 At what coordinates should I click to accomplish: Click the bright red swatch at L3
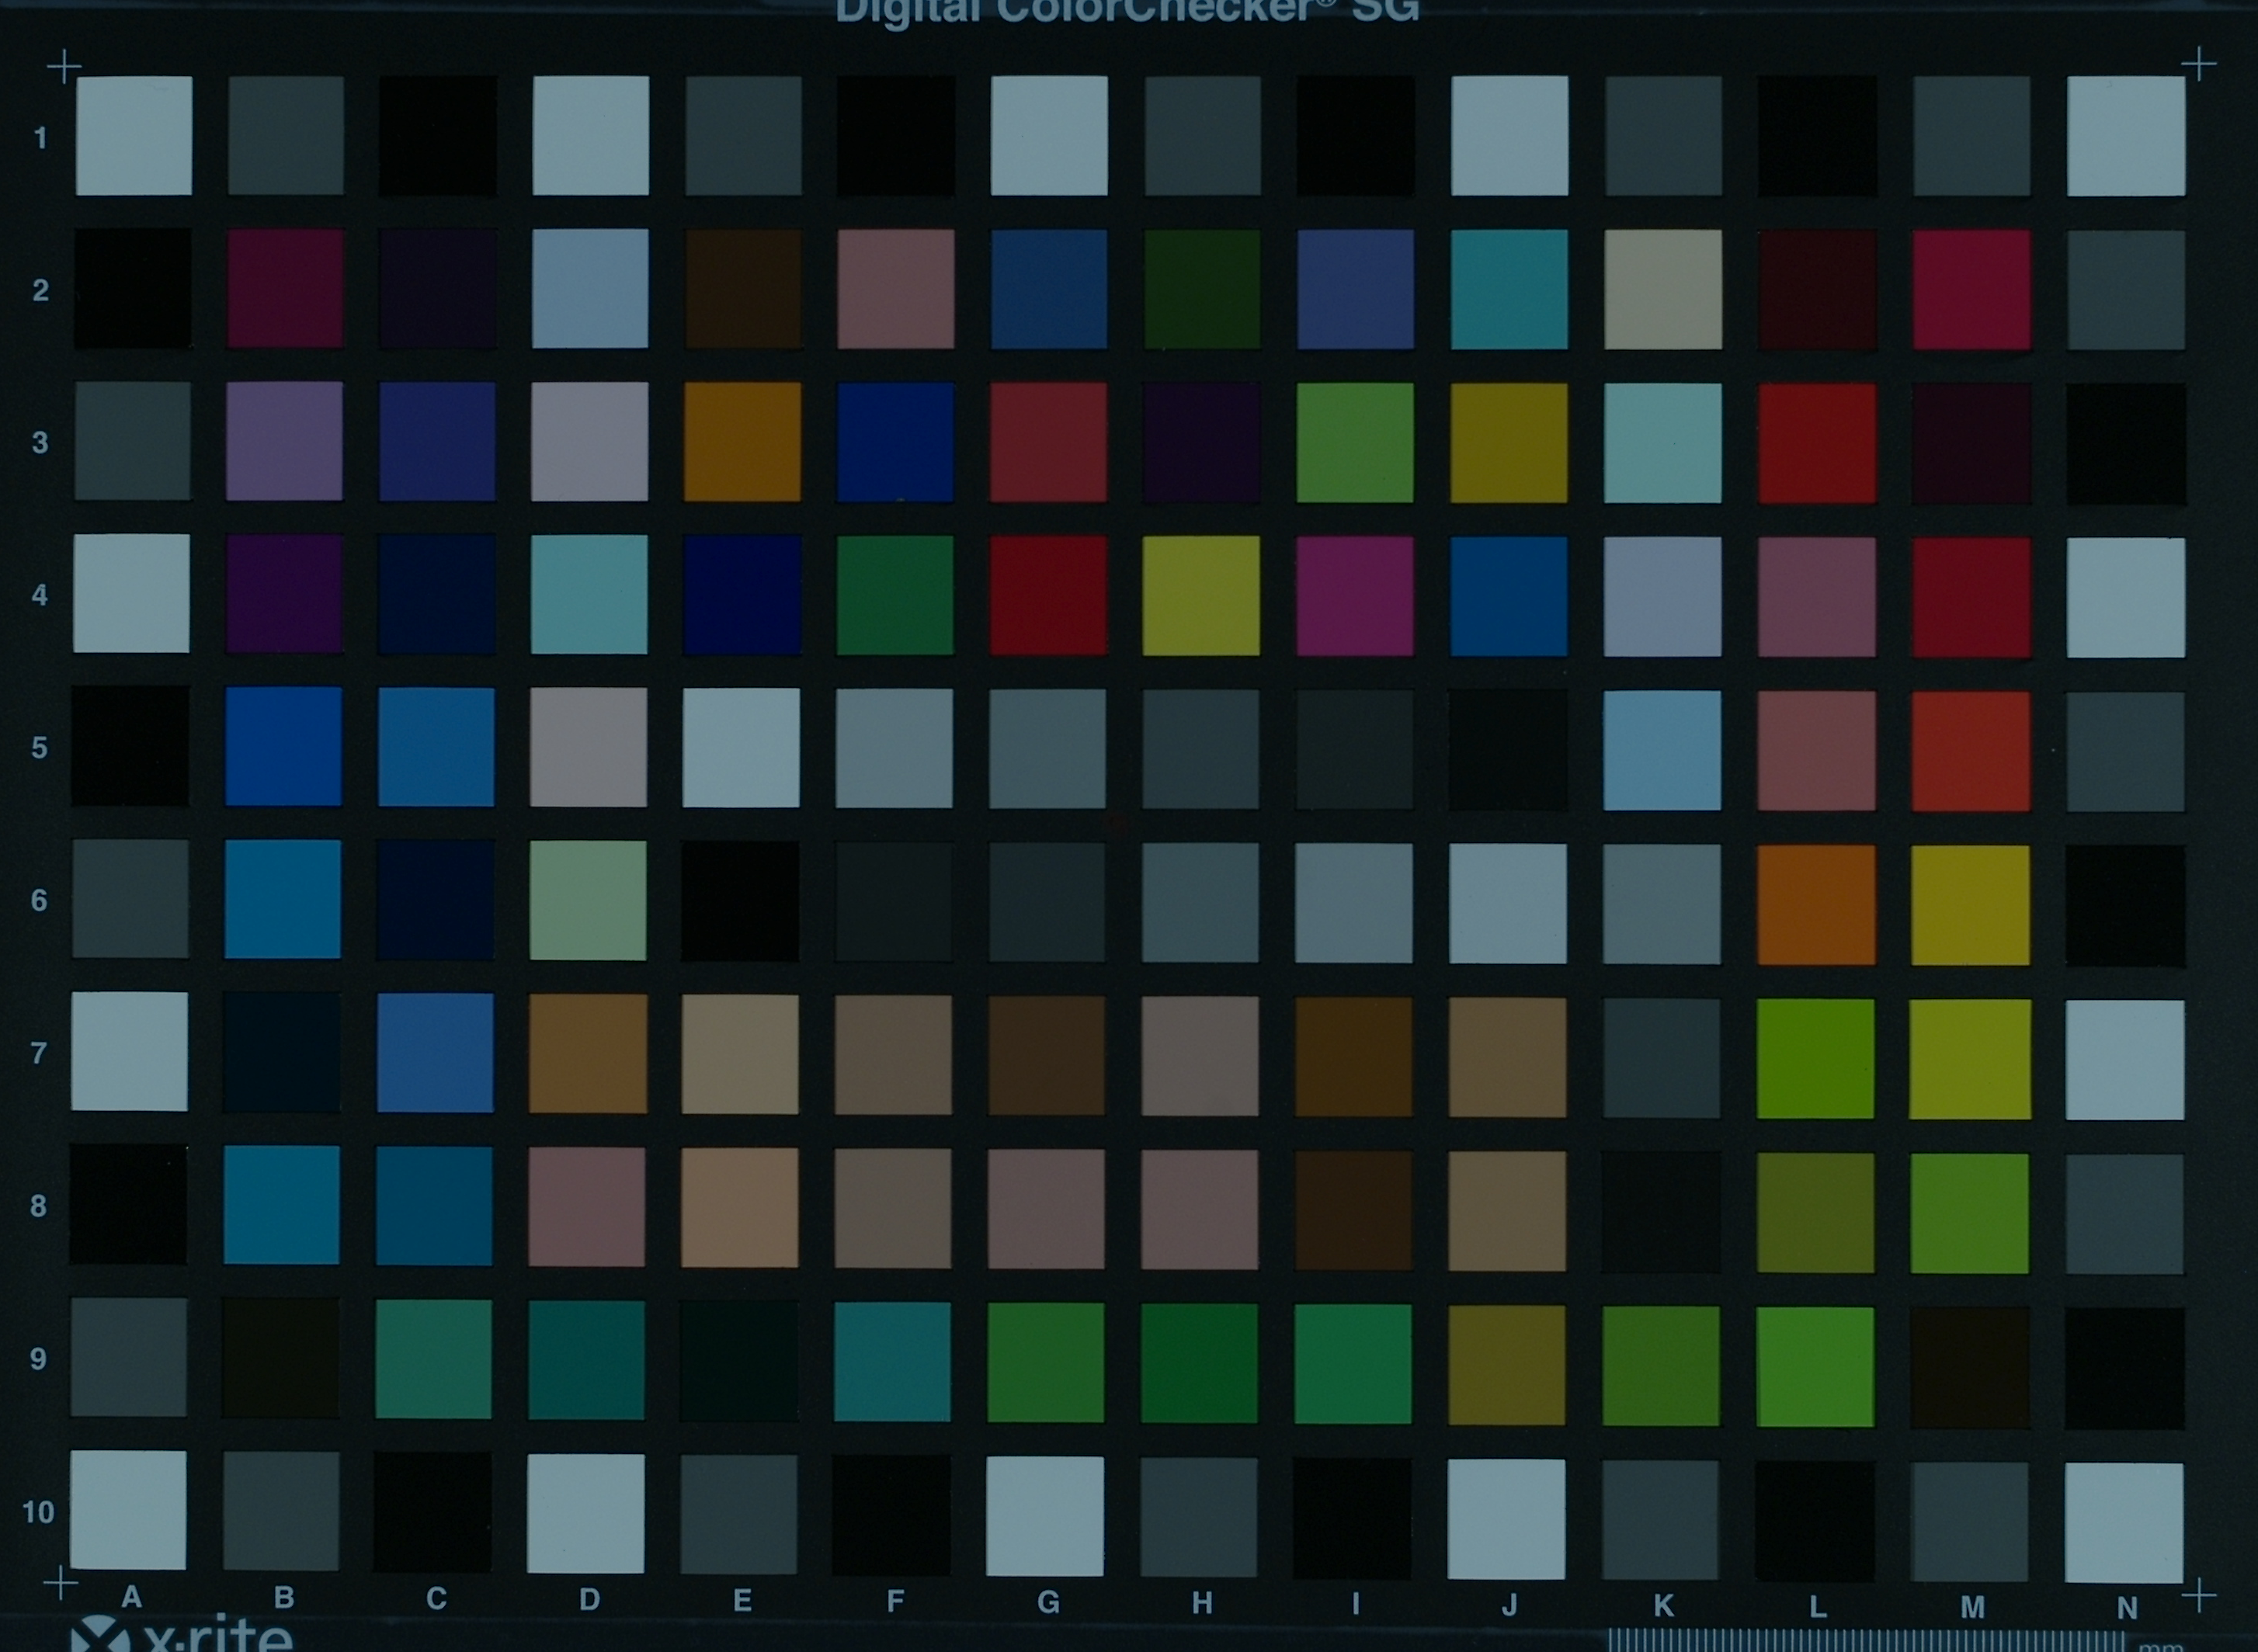click(1816, 443)
